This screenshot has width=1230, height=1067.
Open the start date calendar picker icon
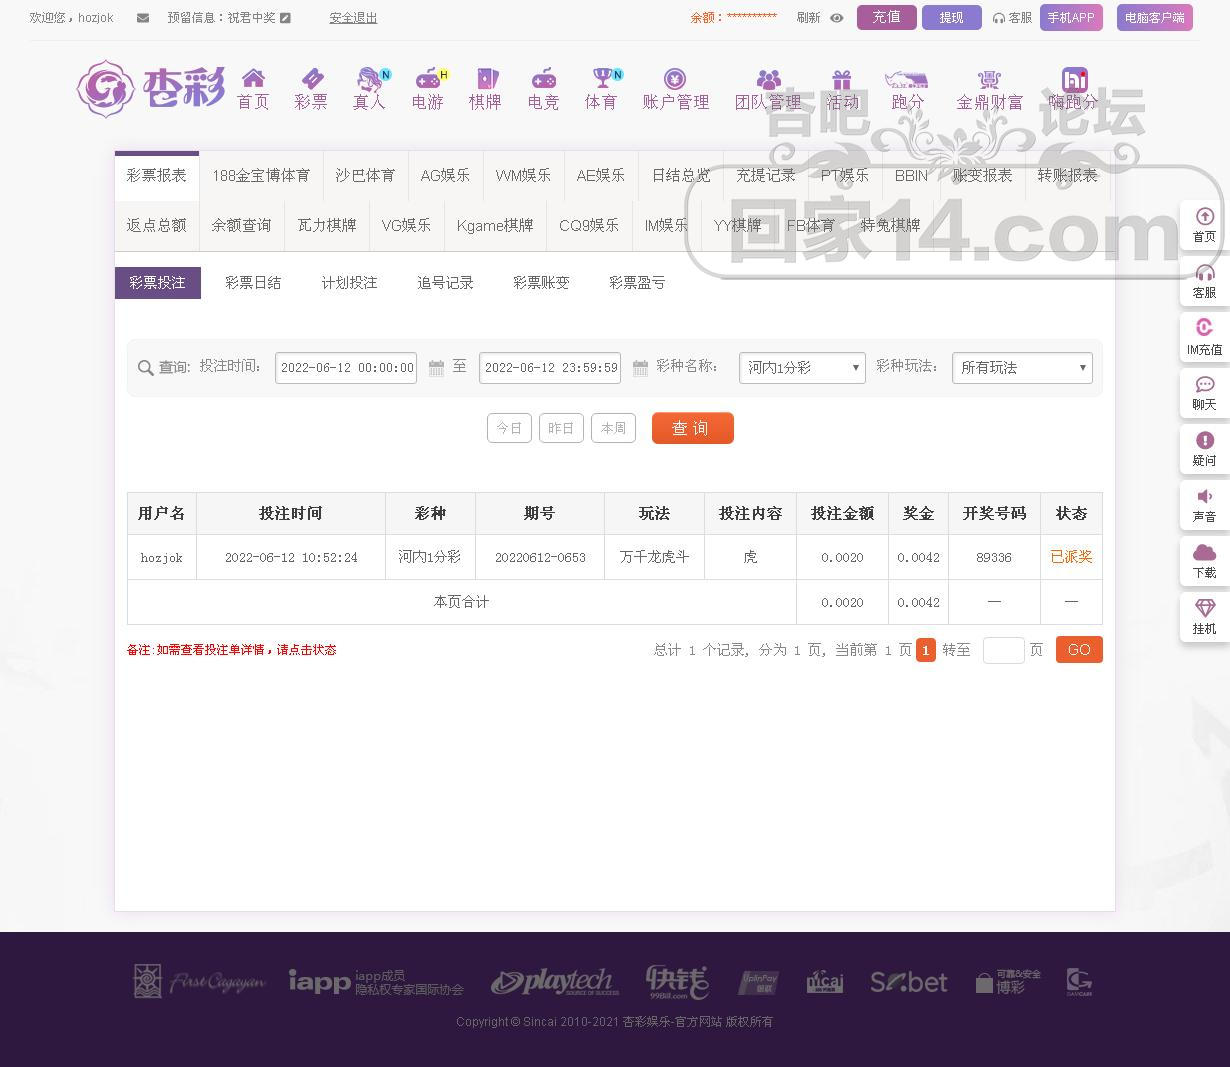pyautogui.click(x=436, y=368)
